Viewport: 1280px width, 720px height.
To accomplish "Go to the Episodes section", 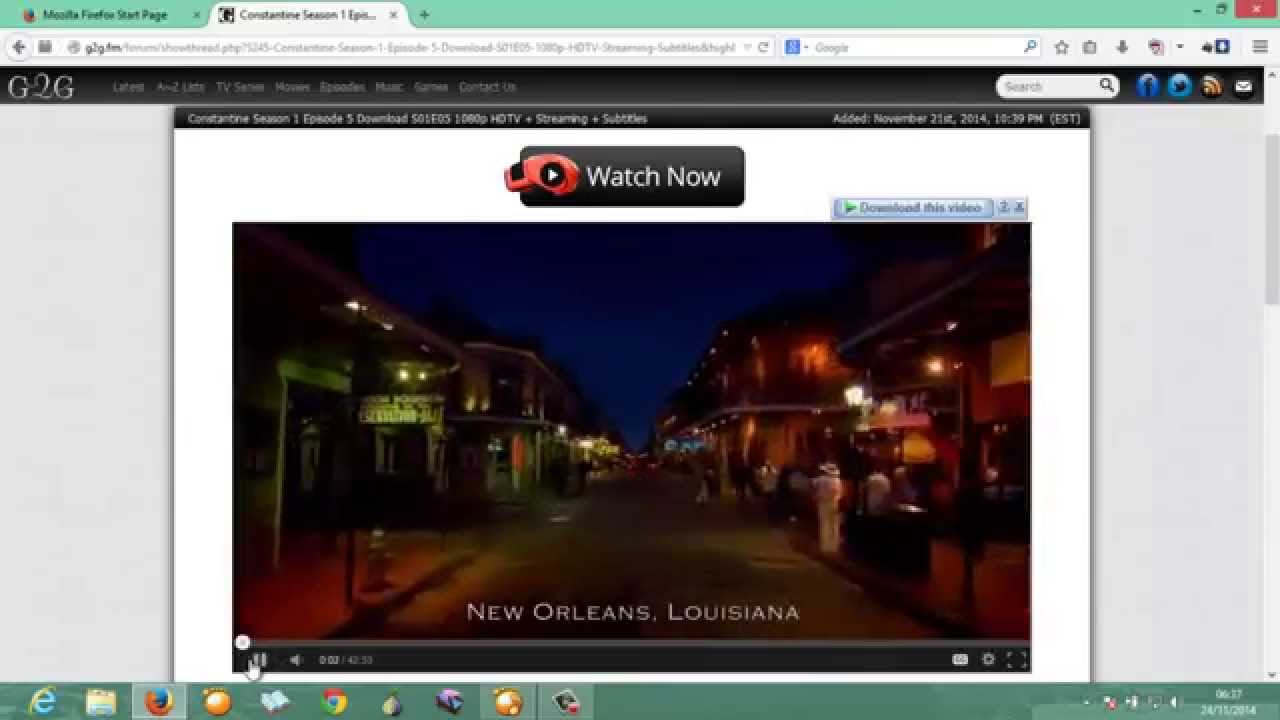I will tap(342, 87).
